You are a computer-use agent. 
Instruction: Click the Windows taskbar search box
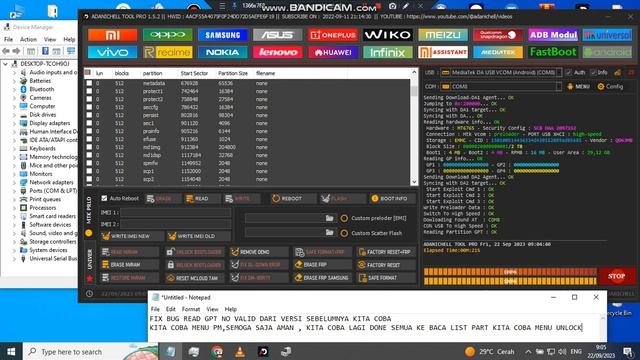coord(90,351)
